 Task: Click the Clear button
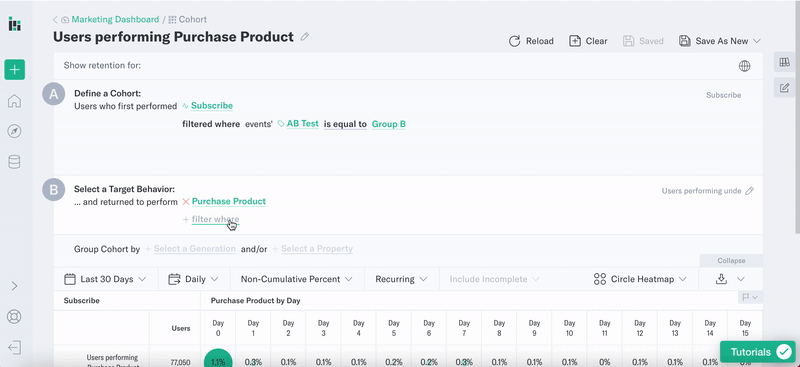point(588,41)
